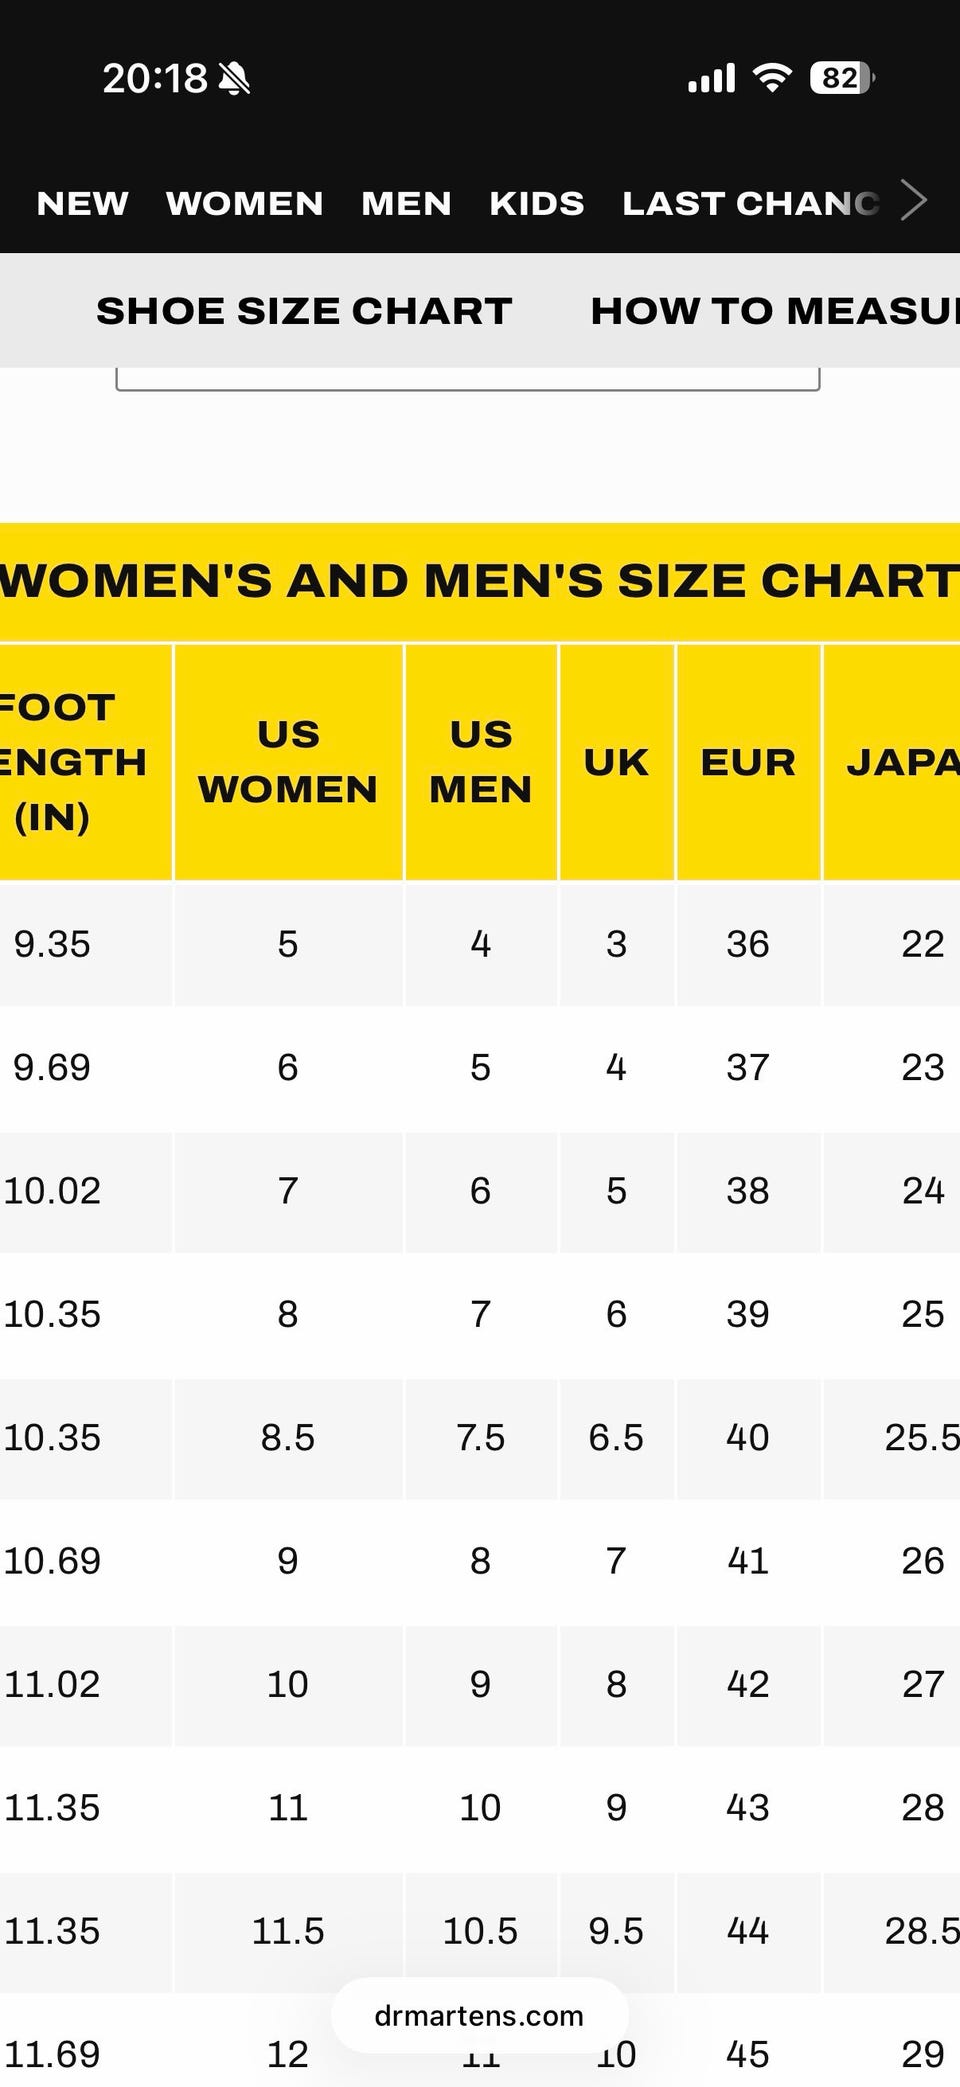Switch to the HOW TO MEASURE tab

[775, 311]
